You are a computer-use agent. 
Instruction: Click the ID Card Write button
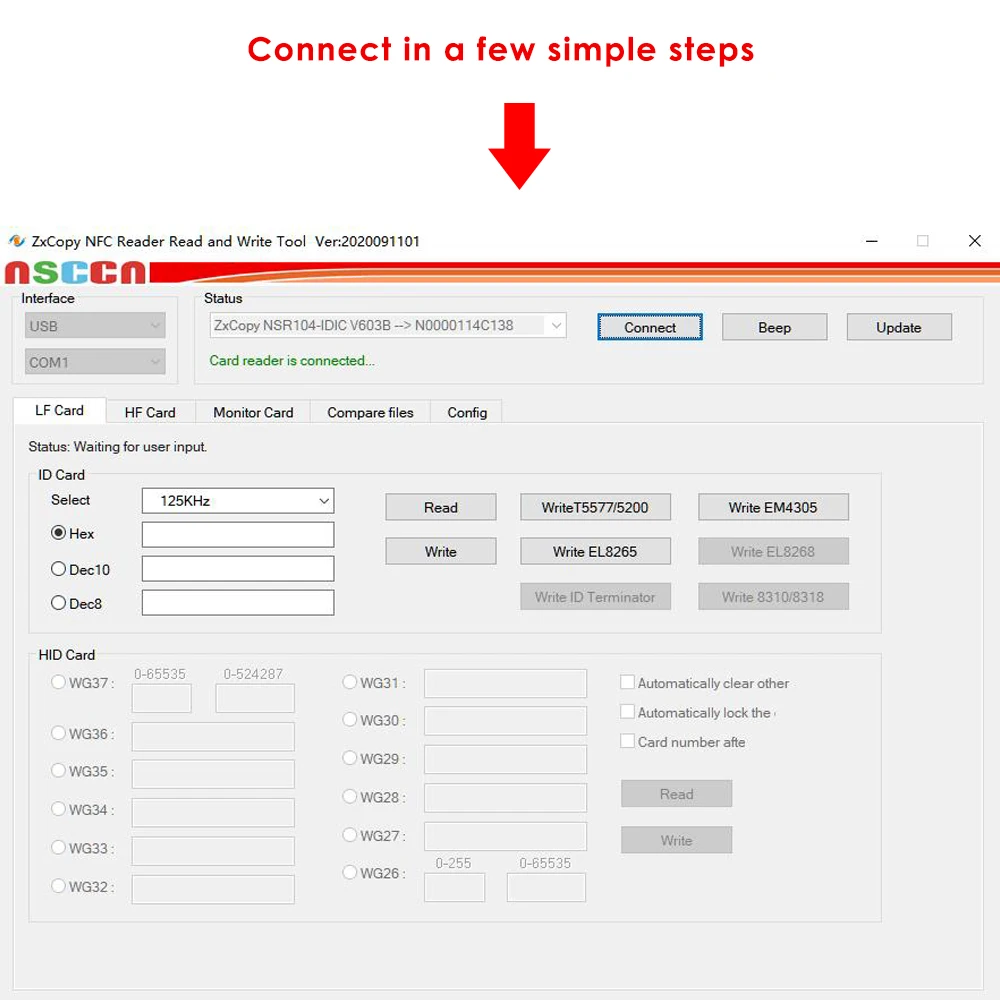click(x=441, y=552)
